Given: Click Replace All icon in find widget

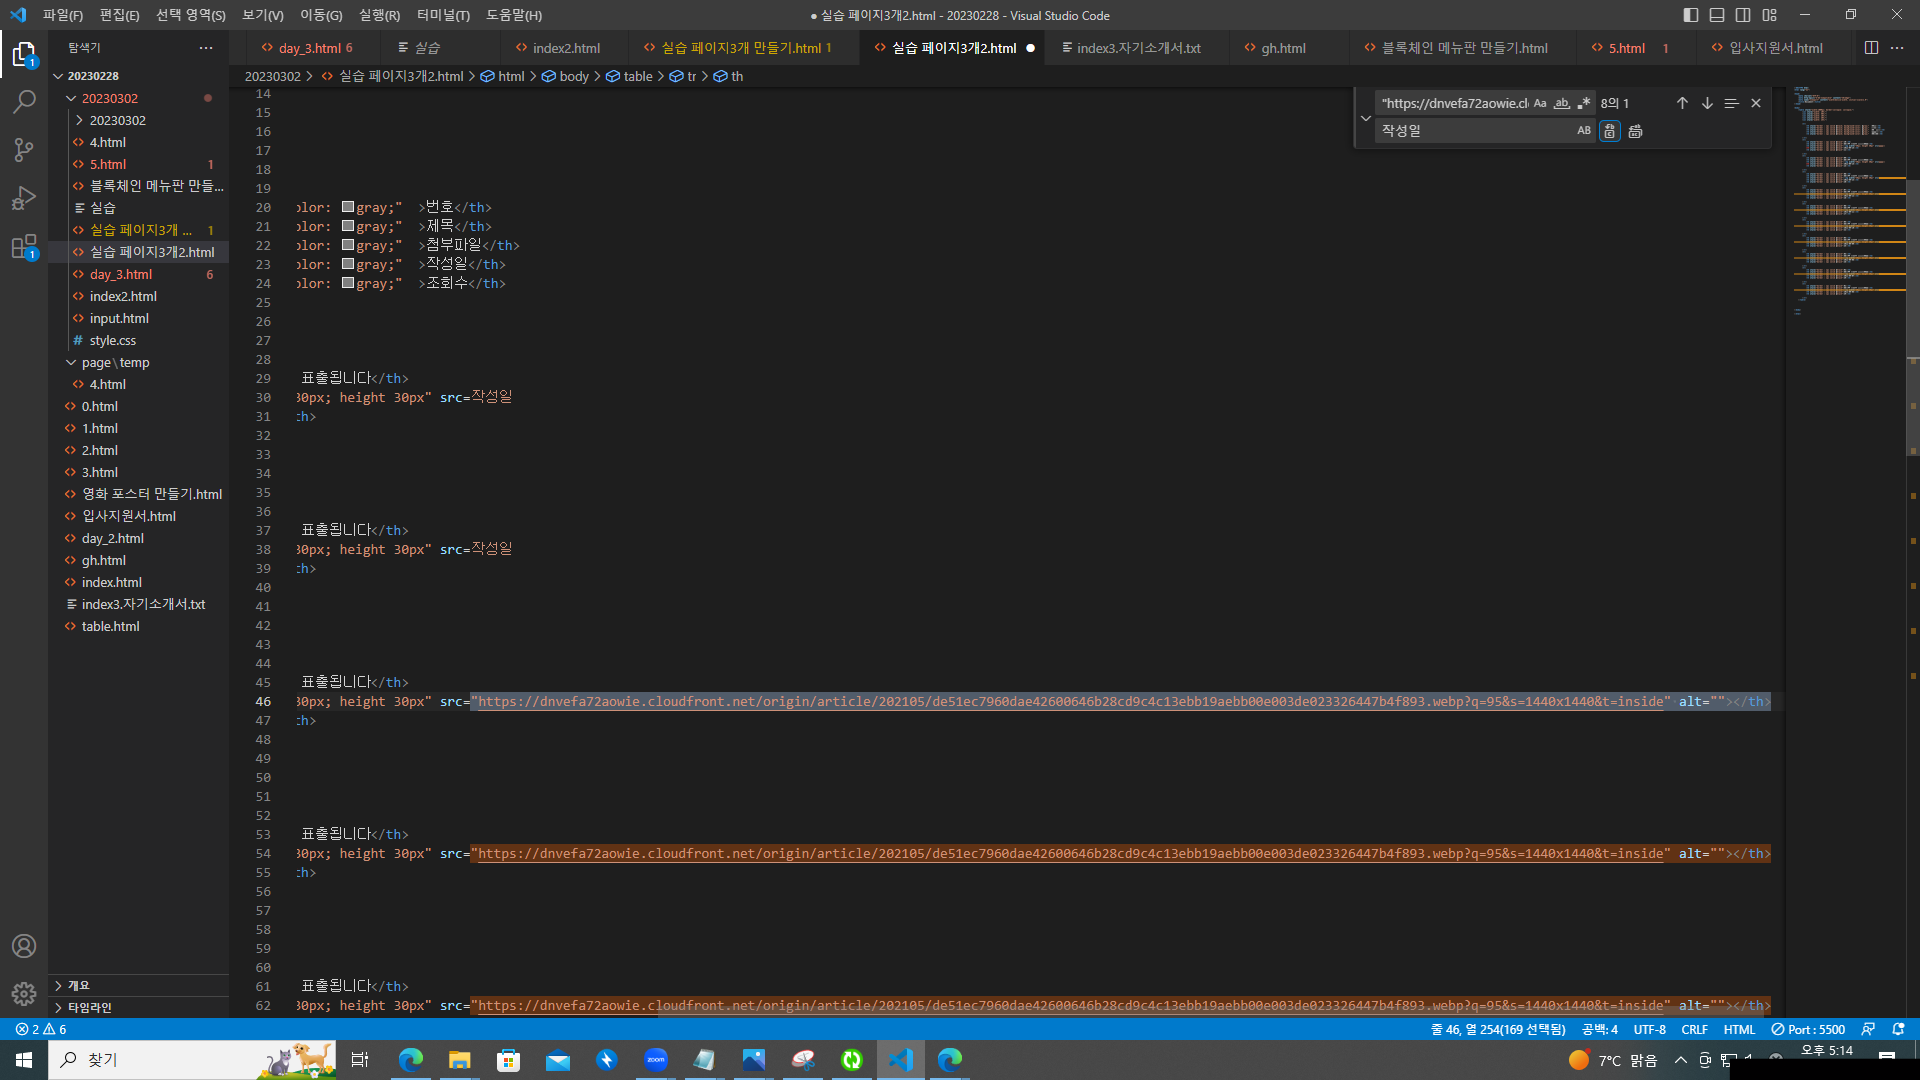Looking at the screenshot, I should point(1635,131).
